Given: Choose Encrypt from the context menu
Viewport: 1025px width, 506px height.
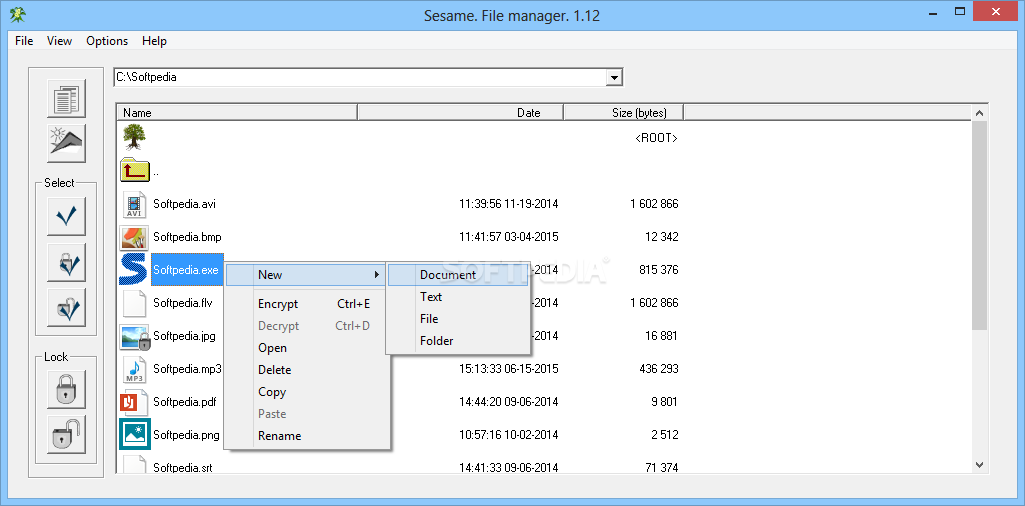Looking at the screenshot, I should pos(307,304).
